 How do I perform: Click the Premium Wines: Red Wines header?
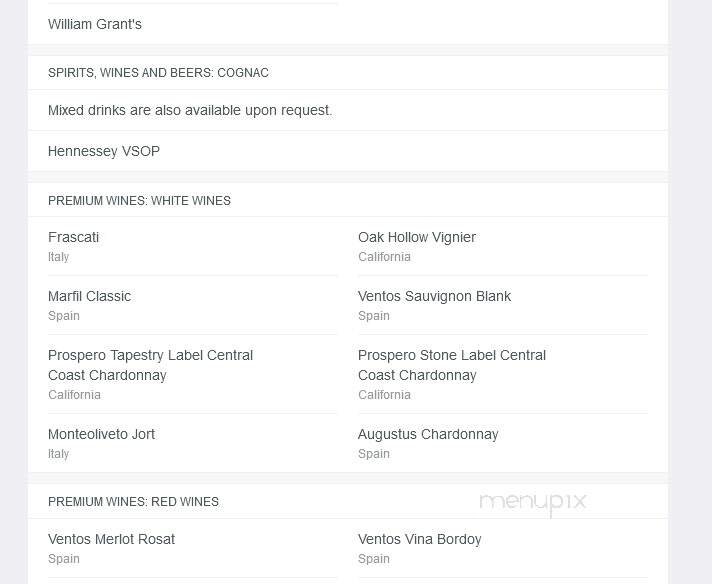point(133,502)
